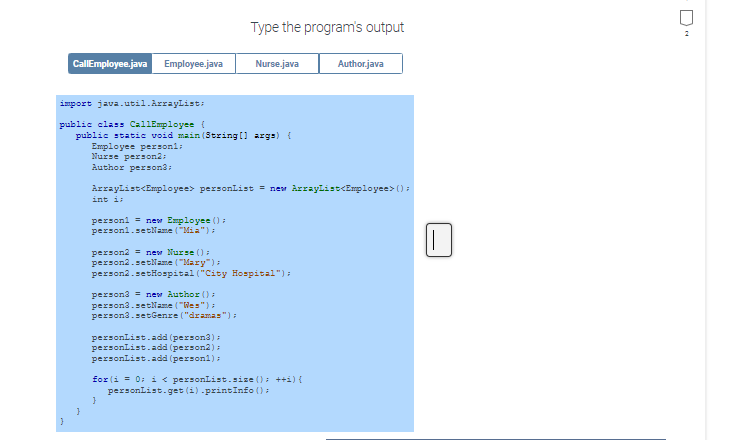This screenshot has width=730, height=440.
Task: Click the setGenre("dramas") line
Action: coord(164,316)
